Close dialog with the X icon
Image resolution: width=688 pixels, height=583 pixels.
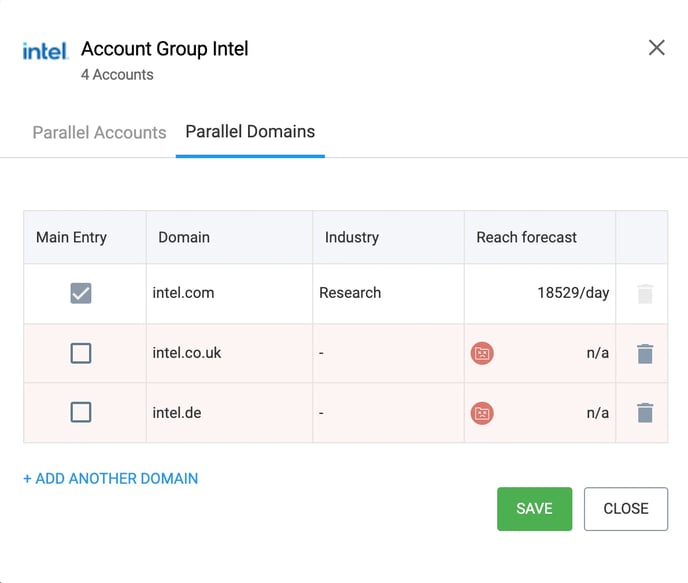(656, 47)
